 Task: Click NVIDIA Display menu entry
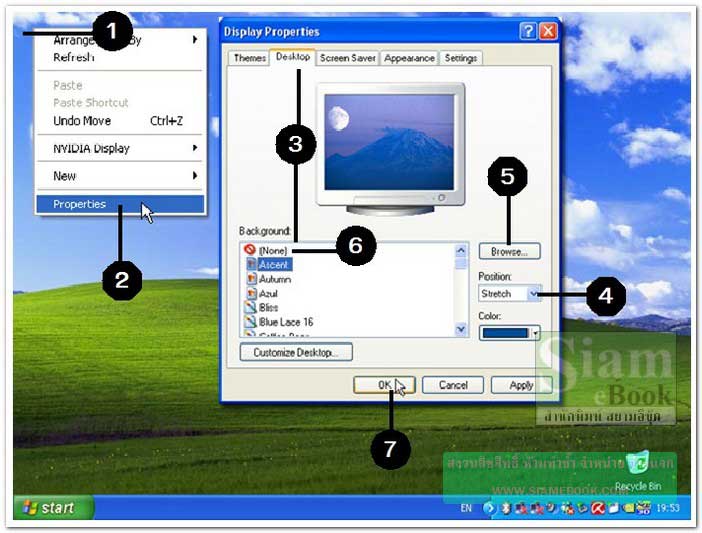click(x=120, y=148)
